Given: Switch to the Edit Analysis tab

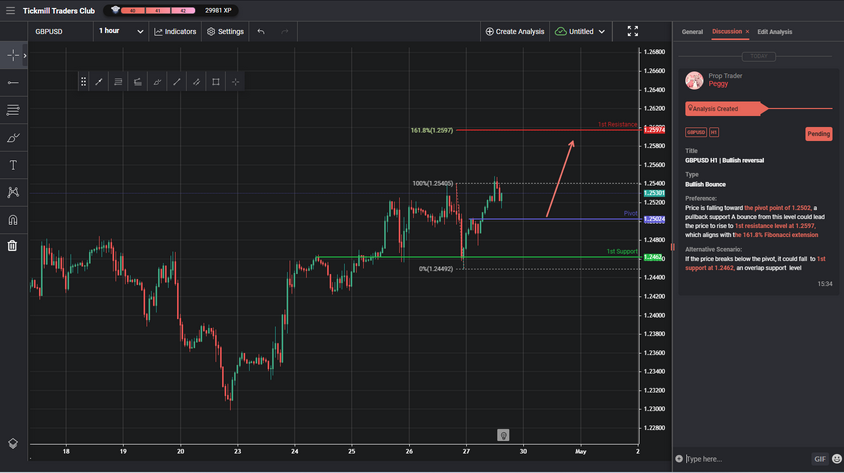Looking at the screenshot, I should click(775, 32).
